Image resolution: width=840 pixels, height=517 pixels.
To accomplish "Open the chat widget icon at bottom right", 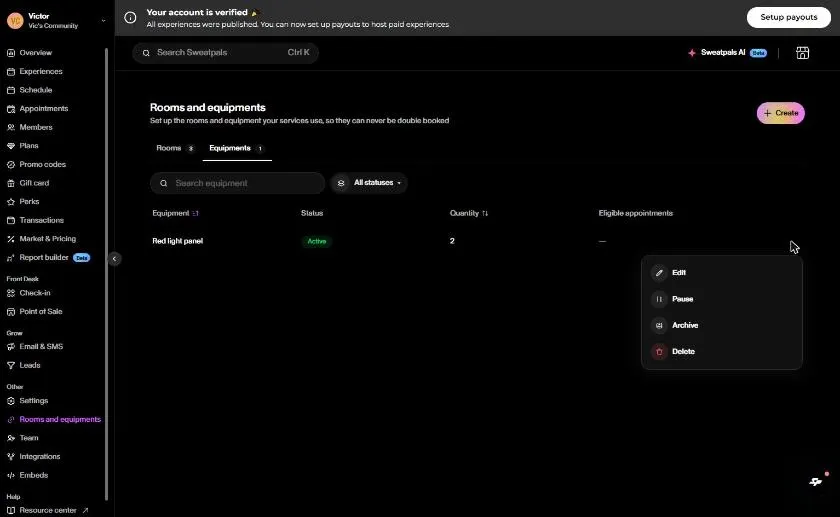I will point(816,482).
